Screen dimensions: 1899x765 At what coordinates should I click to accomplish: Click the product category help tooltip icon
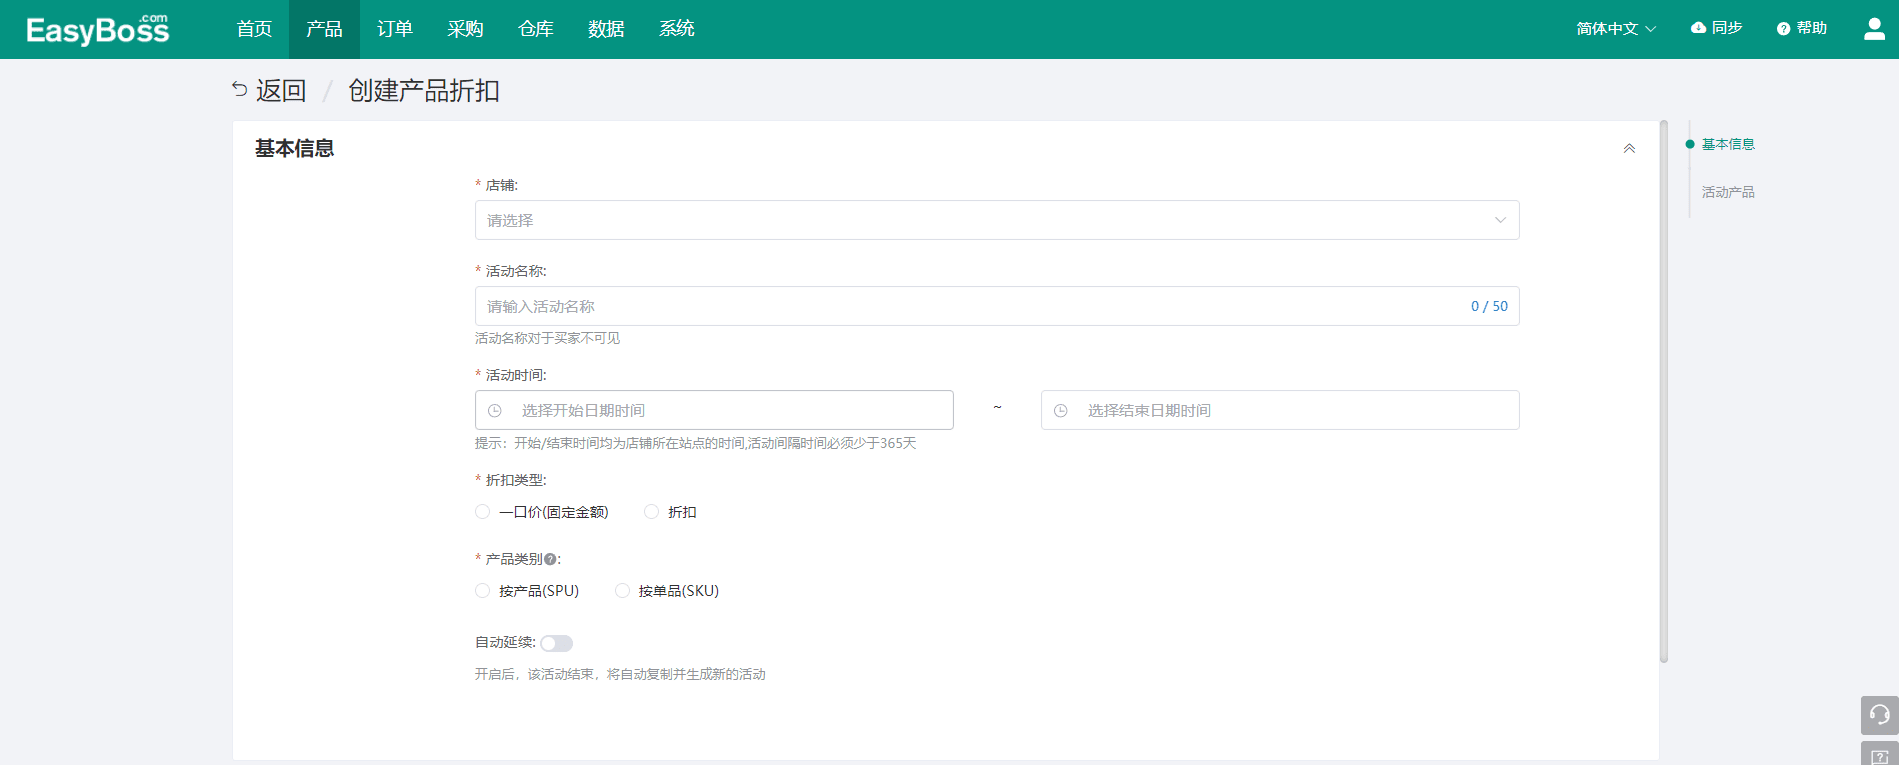point(550,559)
